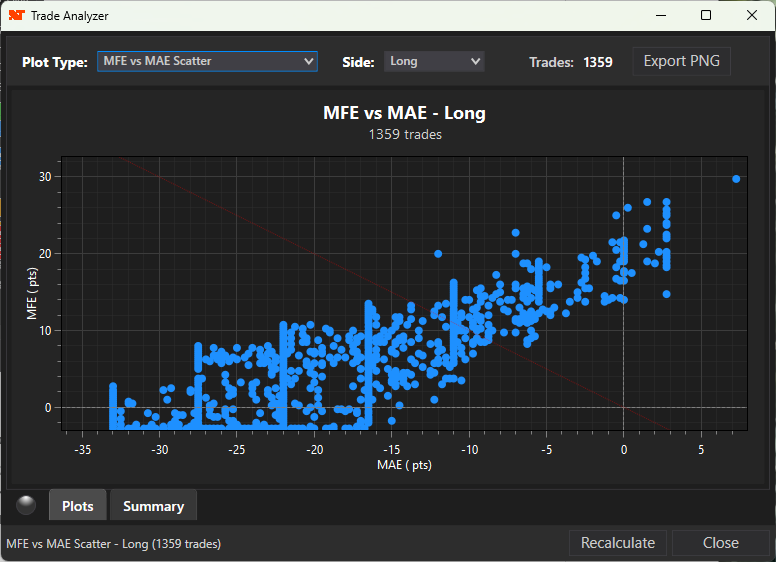Switch to the Plots tab
This screenshot has width=776, height=562.
click(78, 506)
